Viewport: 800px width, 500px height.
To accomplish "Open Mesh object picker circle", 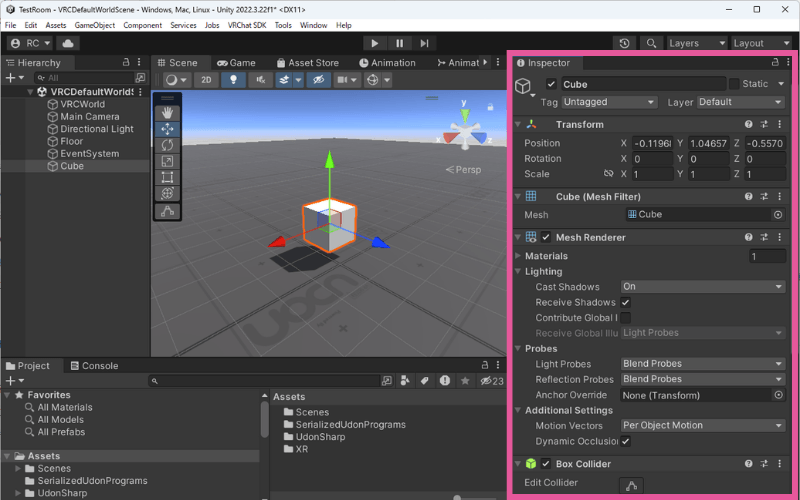I will [778, 215].
